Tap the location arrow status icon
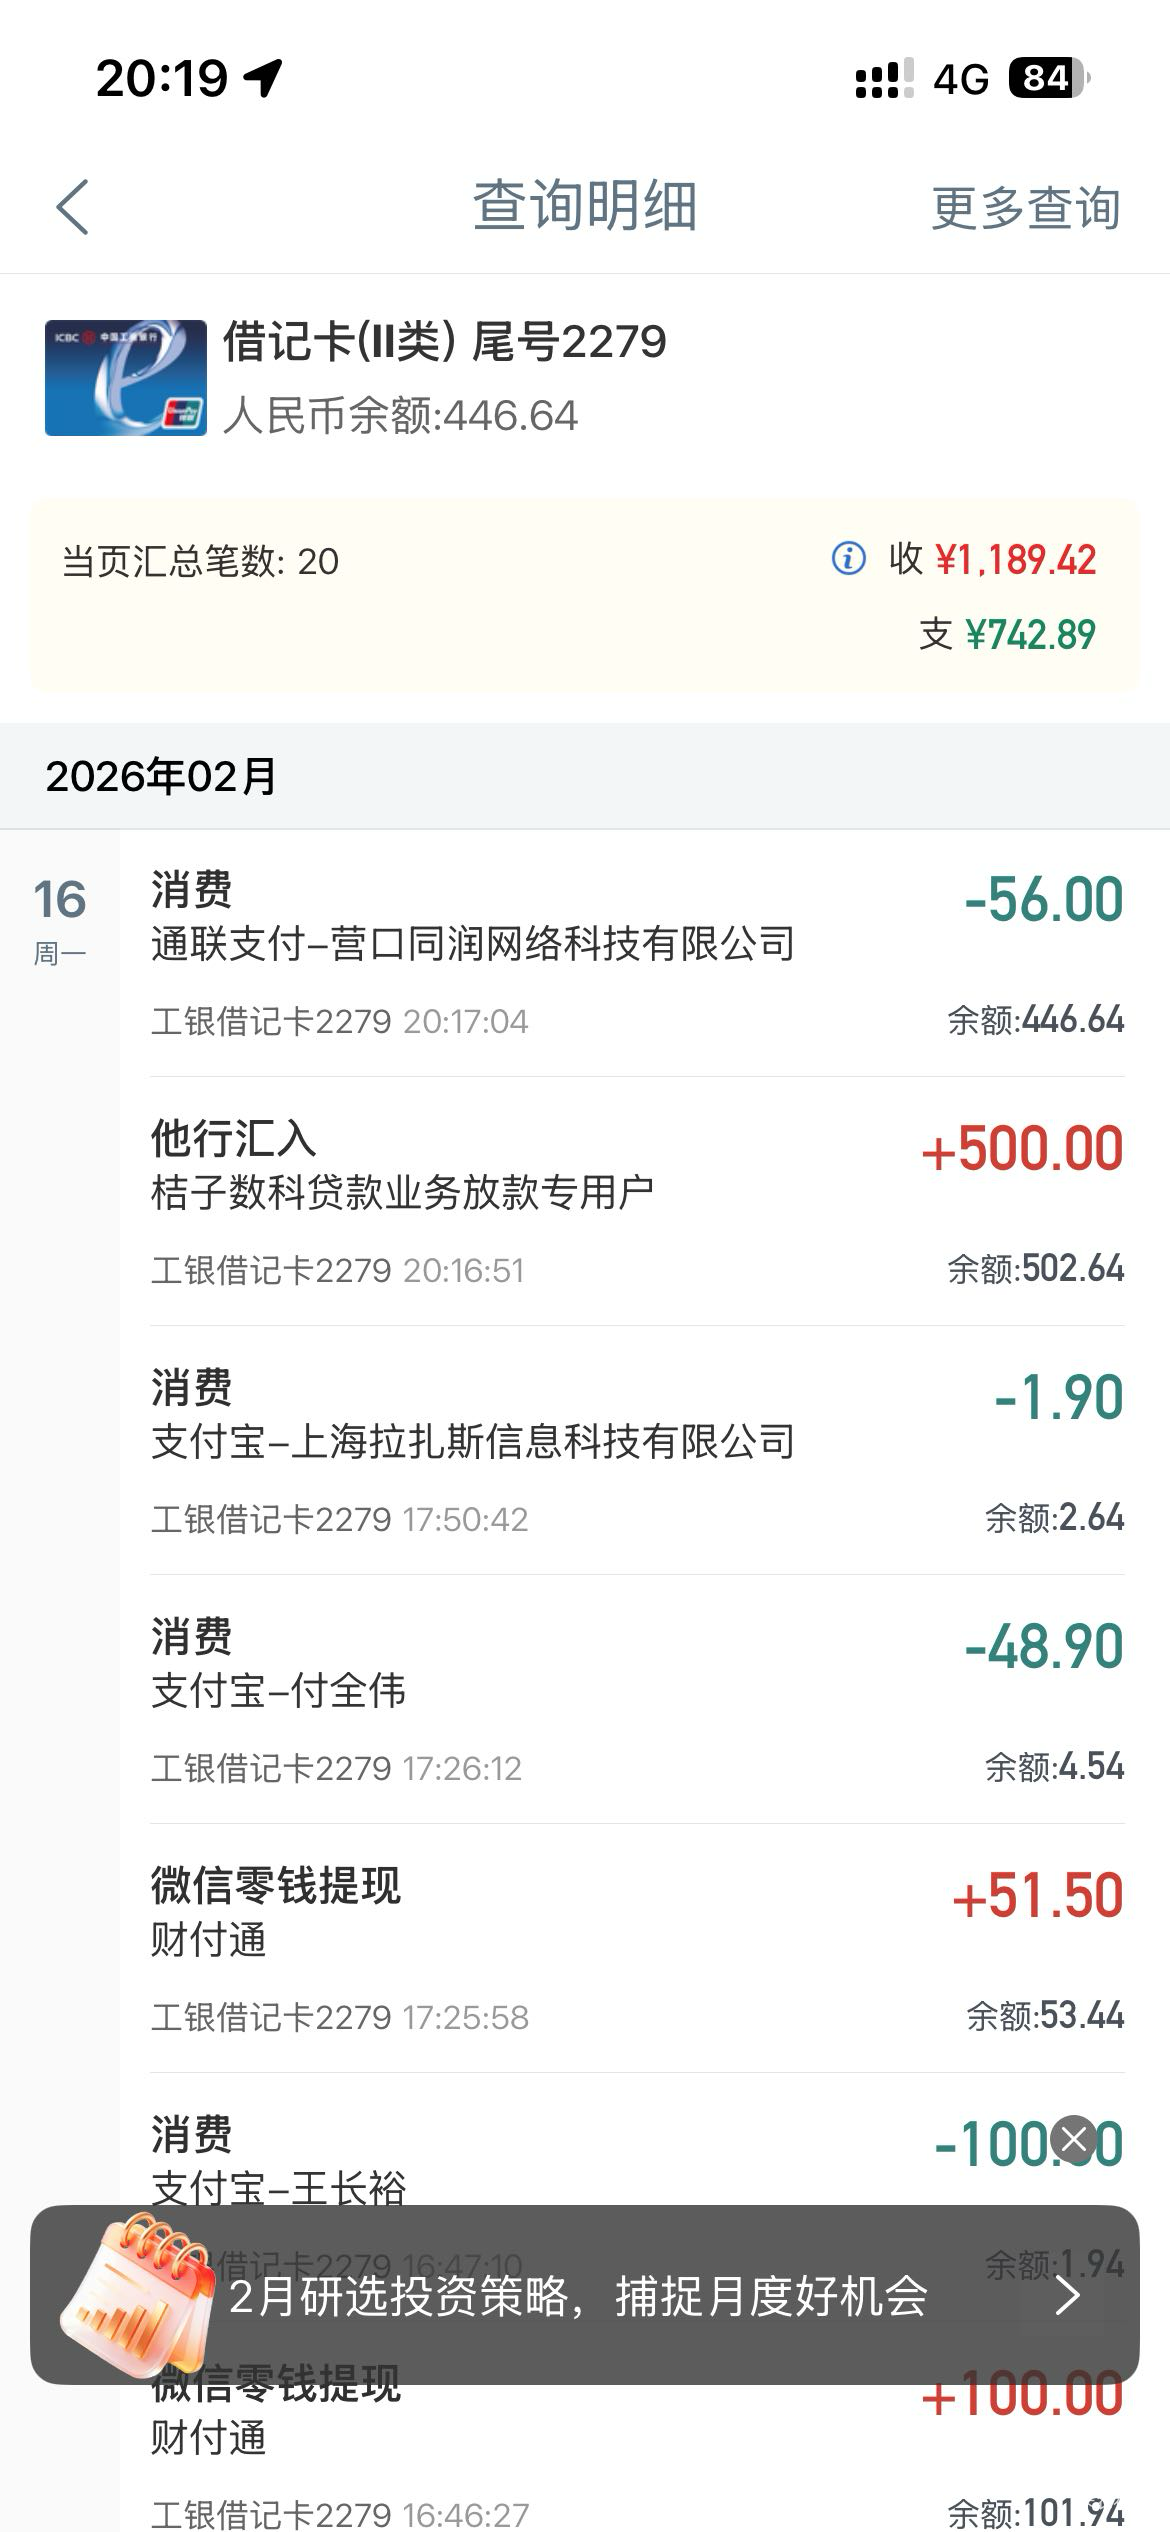This screenshot has width=1170, height=2532. point(264,78)
